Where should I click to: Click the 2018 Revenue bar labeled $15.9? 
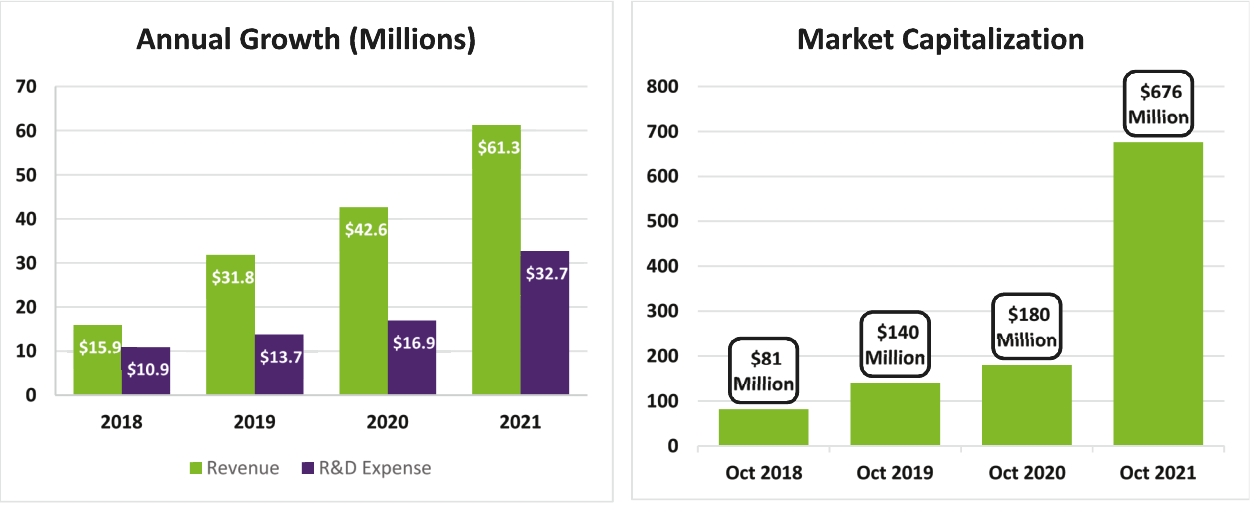97,360
